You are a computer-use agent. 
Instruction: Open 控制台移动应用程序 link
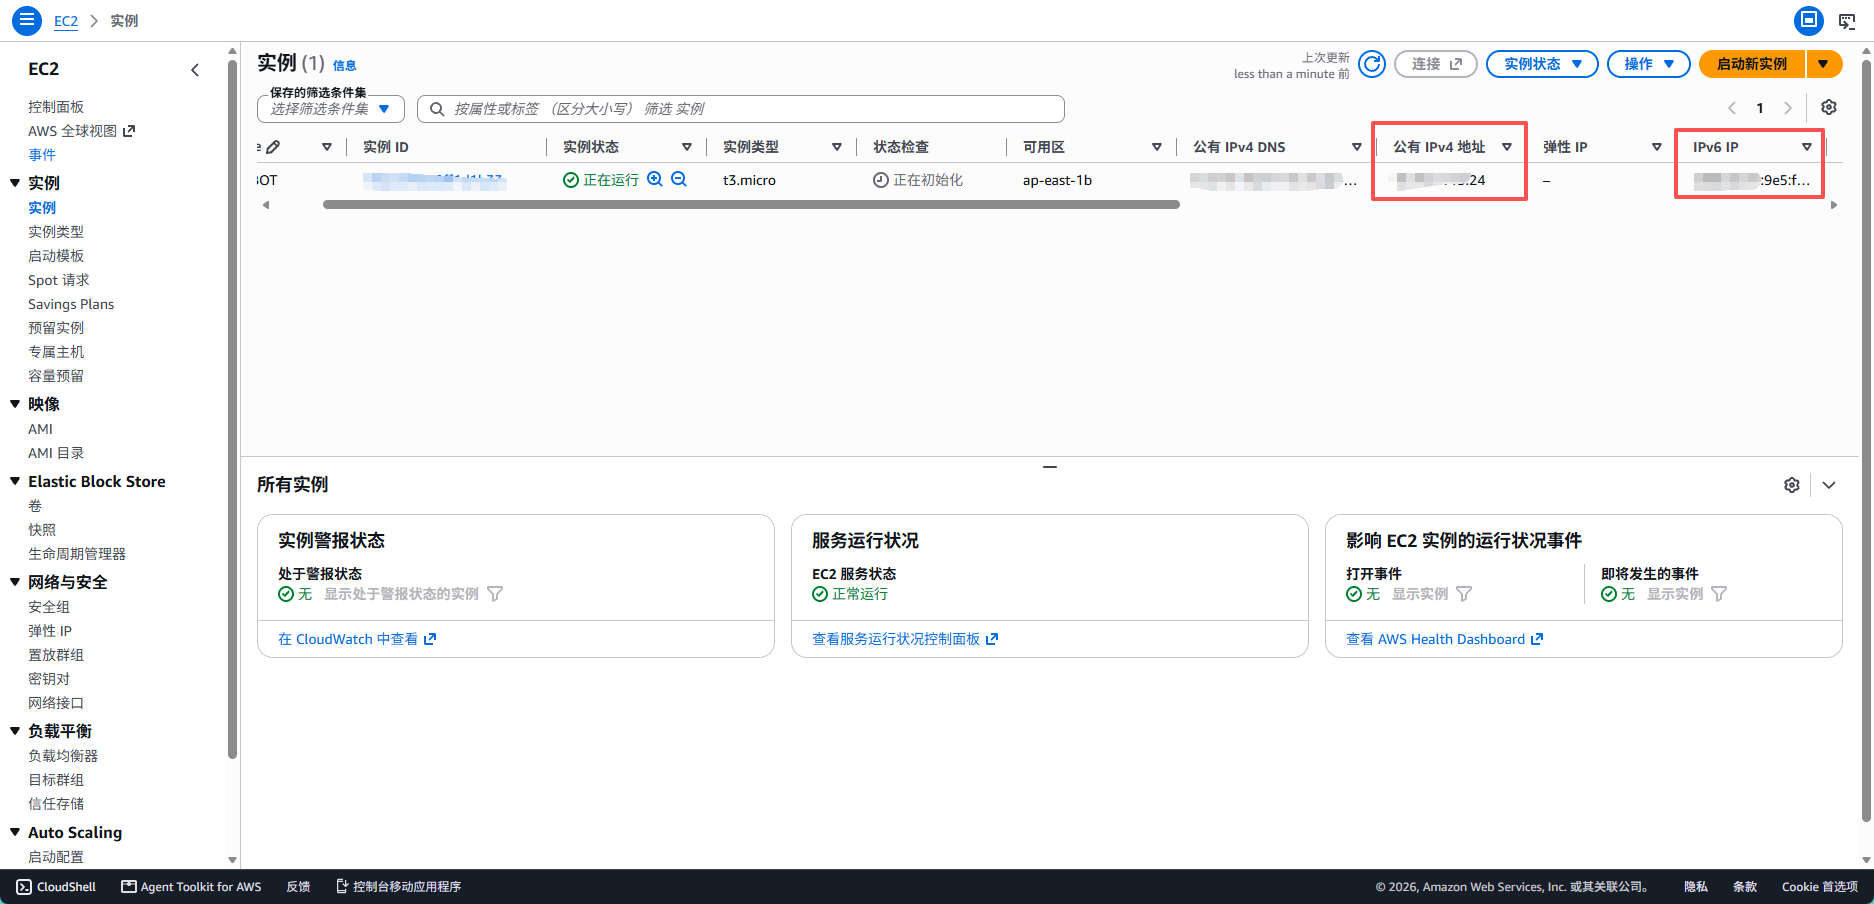pos(398,887)
